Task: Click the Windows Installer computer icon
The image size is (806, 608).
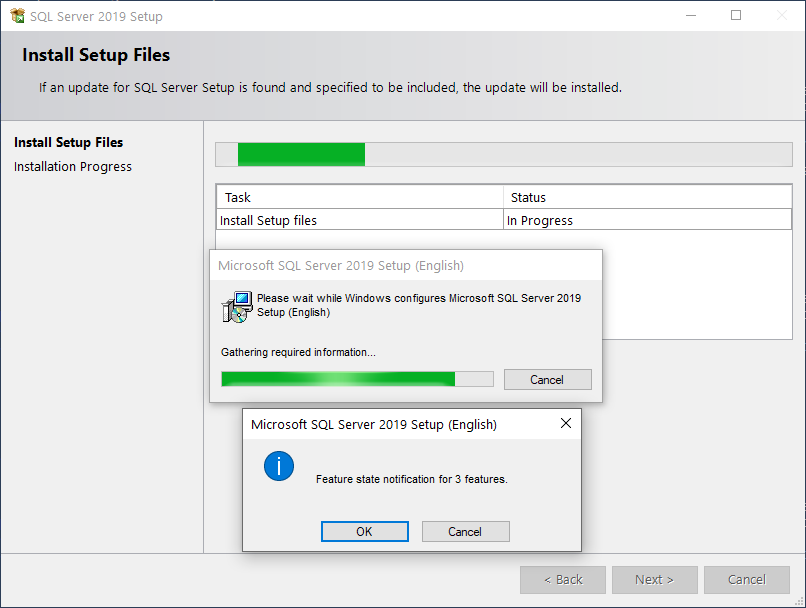Action: [237, 307]
